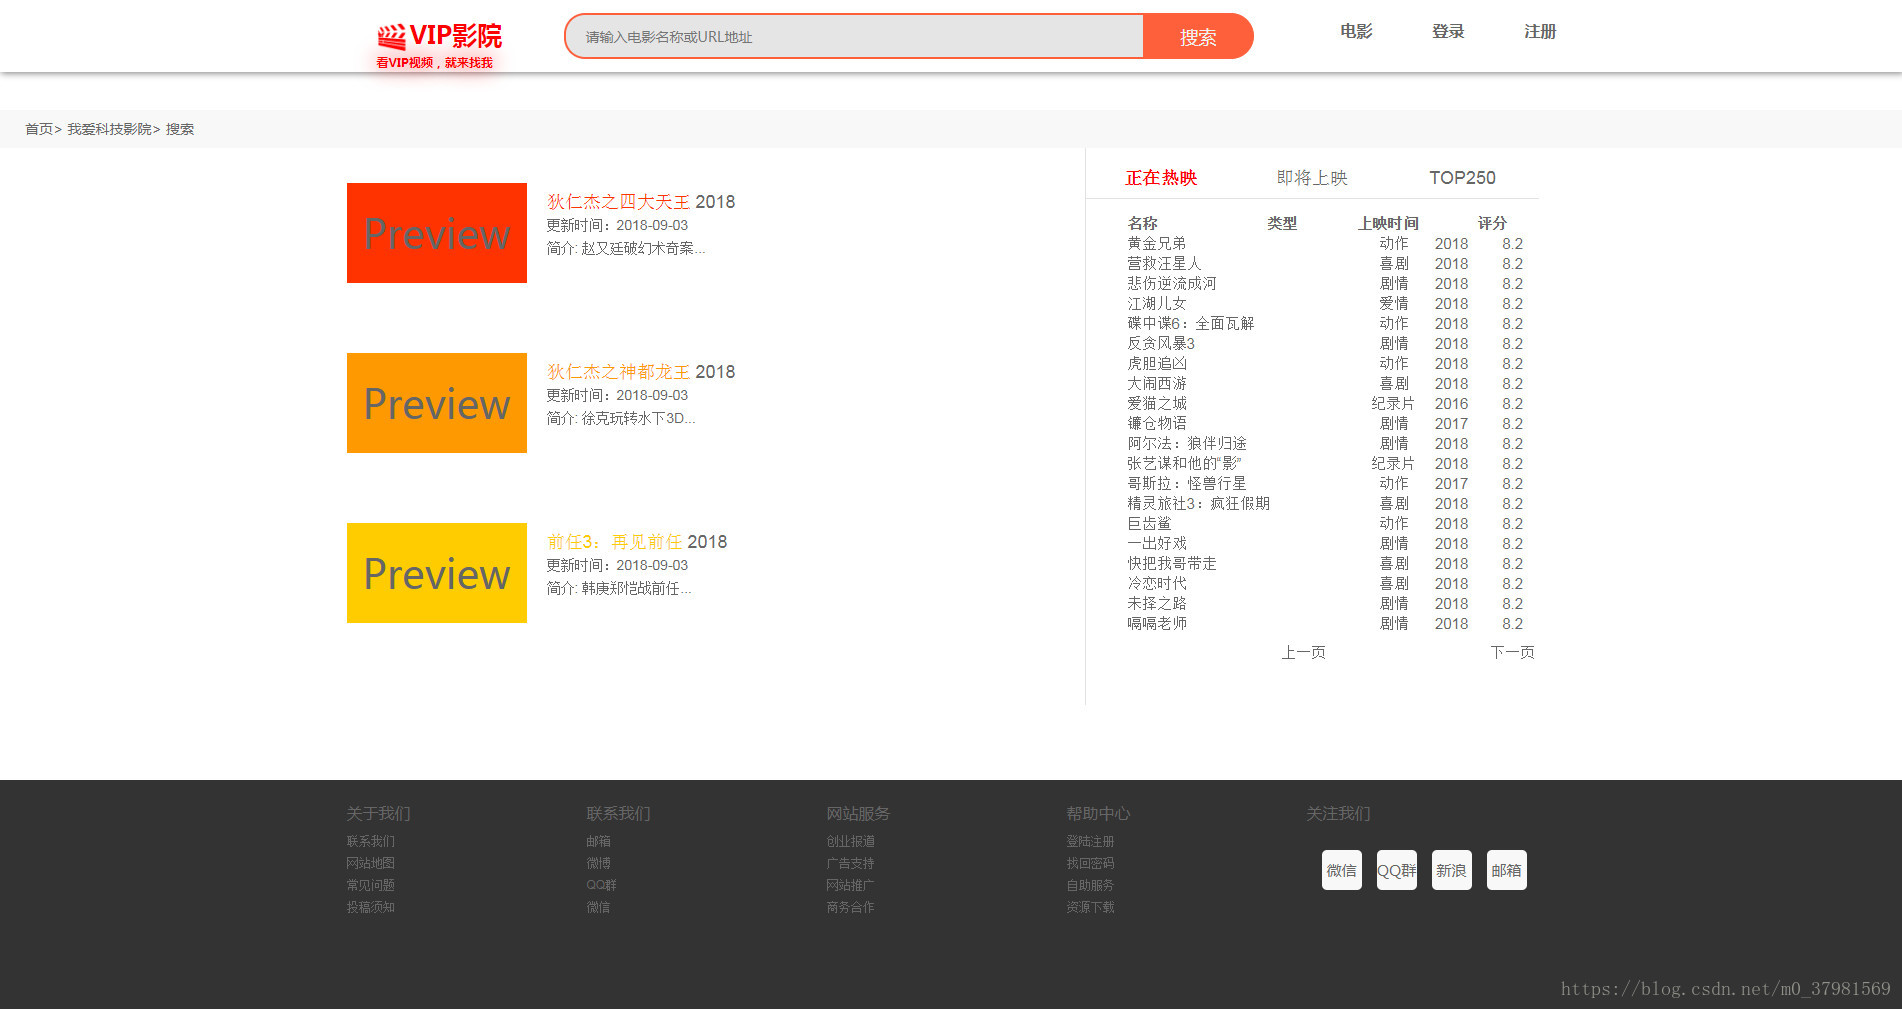The height and width of the screenshot is (1009, 1902).
Task: Click the orange 搜索 button
Action: click(1198, 37)
